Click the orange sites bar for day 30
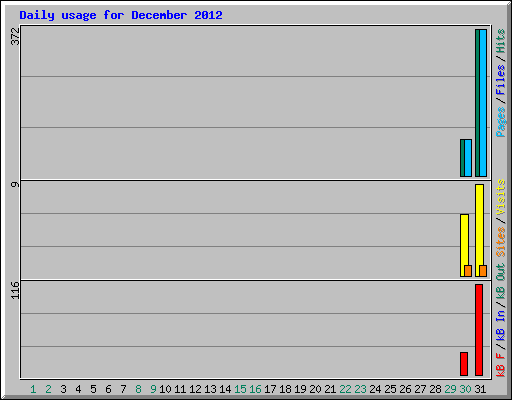The height and width of the screenshot is (400, 512). [x=468, y=271]
